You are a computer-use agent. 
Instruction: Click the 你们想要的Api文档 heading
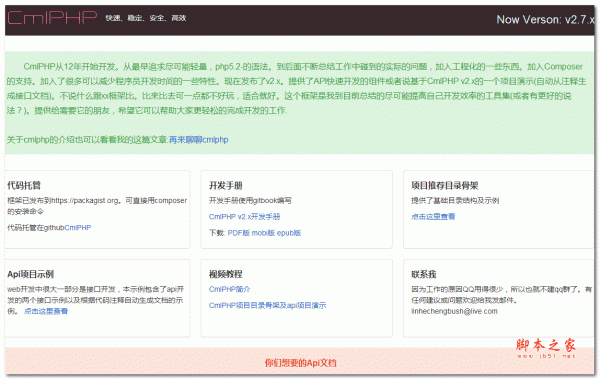(300, 363)
